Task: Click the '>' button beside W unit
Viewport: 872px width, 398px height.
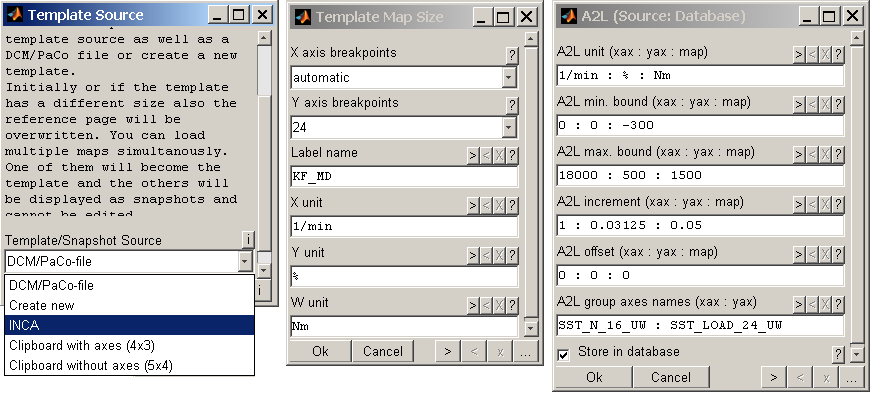Action: tap(473, 306)
